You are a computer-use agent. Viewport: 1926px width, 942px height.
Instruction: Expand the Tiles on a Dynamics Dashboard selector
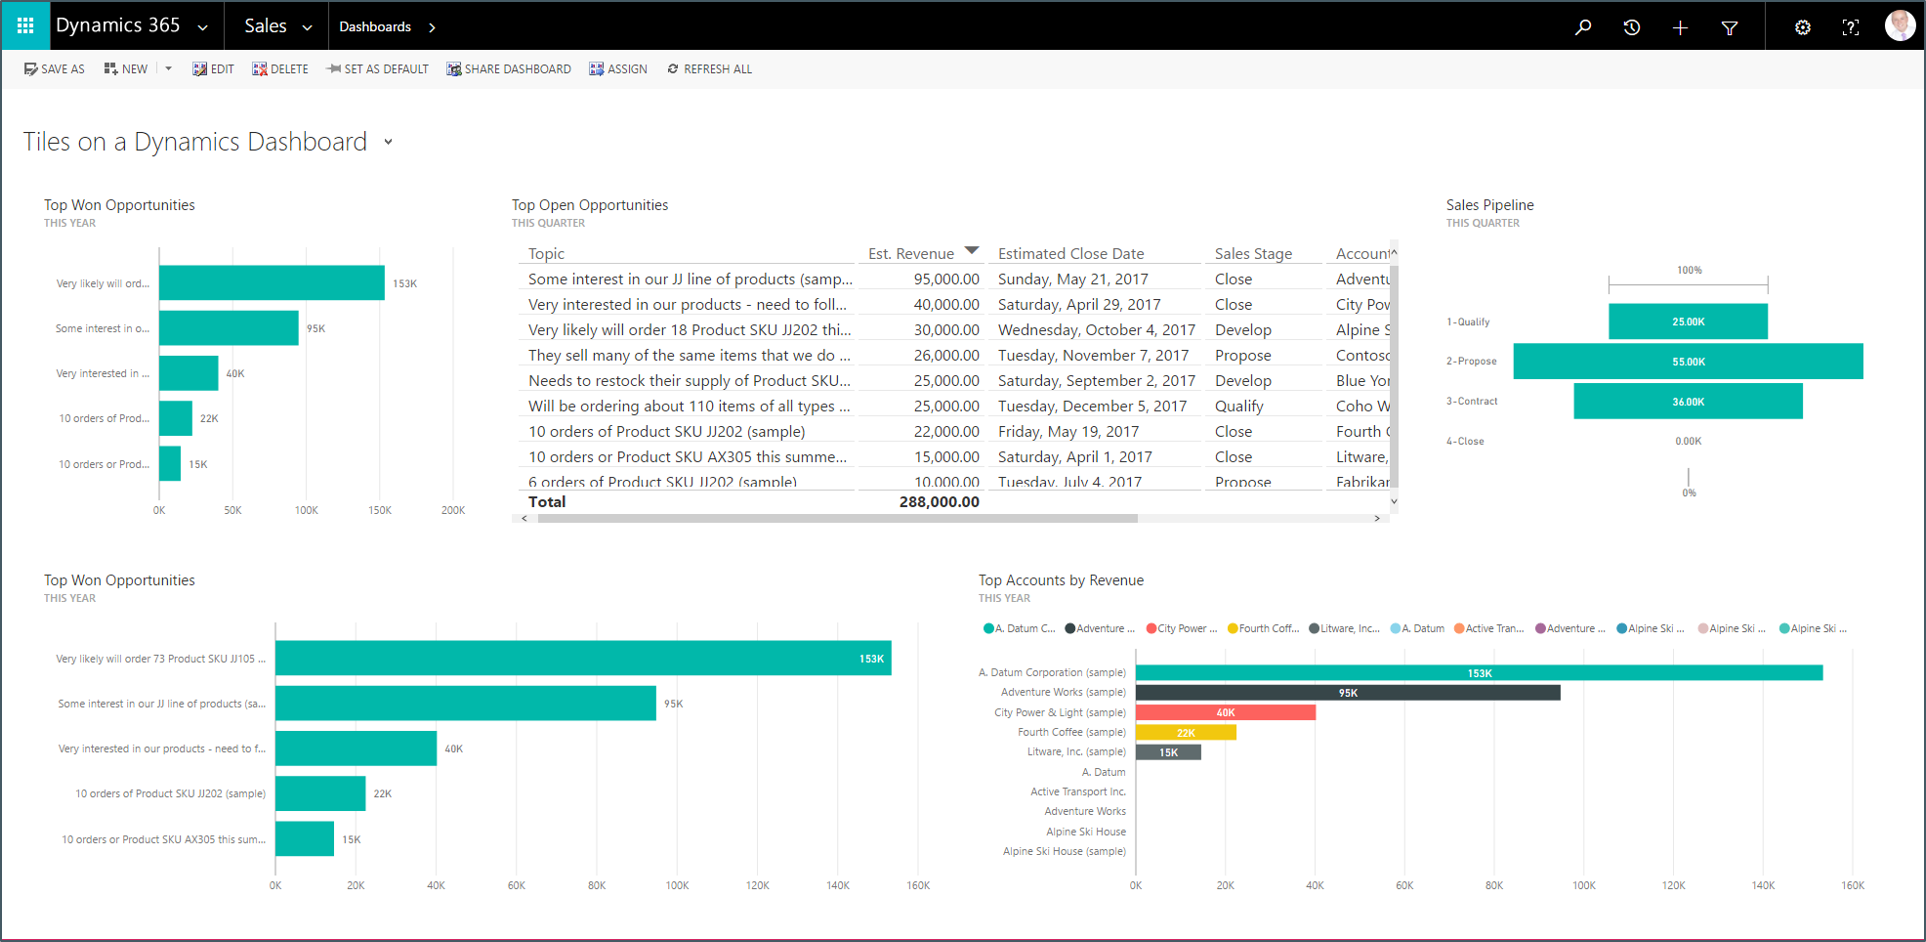389,142
